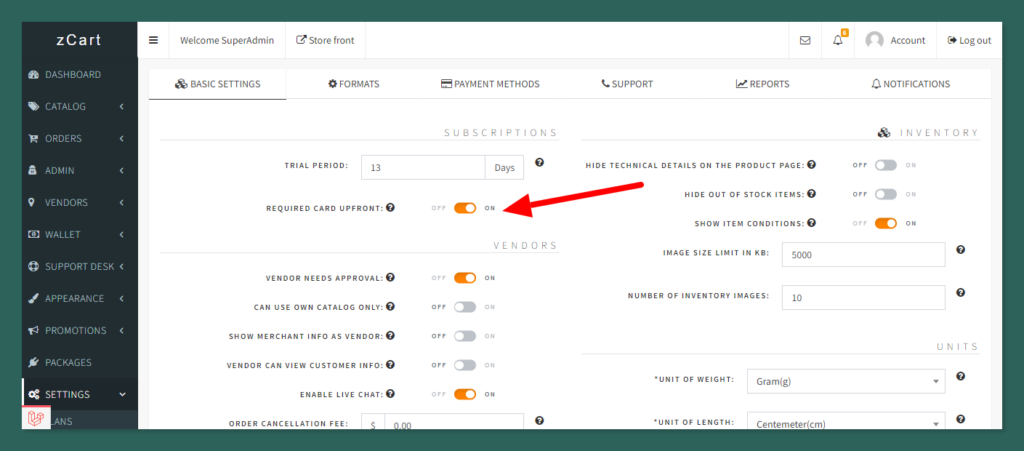Screen dimensions: 1024x451
Task: Click help icon beside Image Size Limit
Action: pyautogui.click(x=960, y=250)
